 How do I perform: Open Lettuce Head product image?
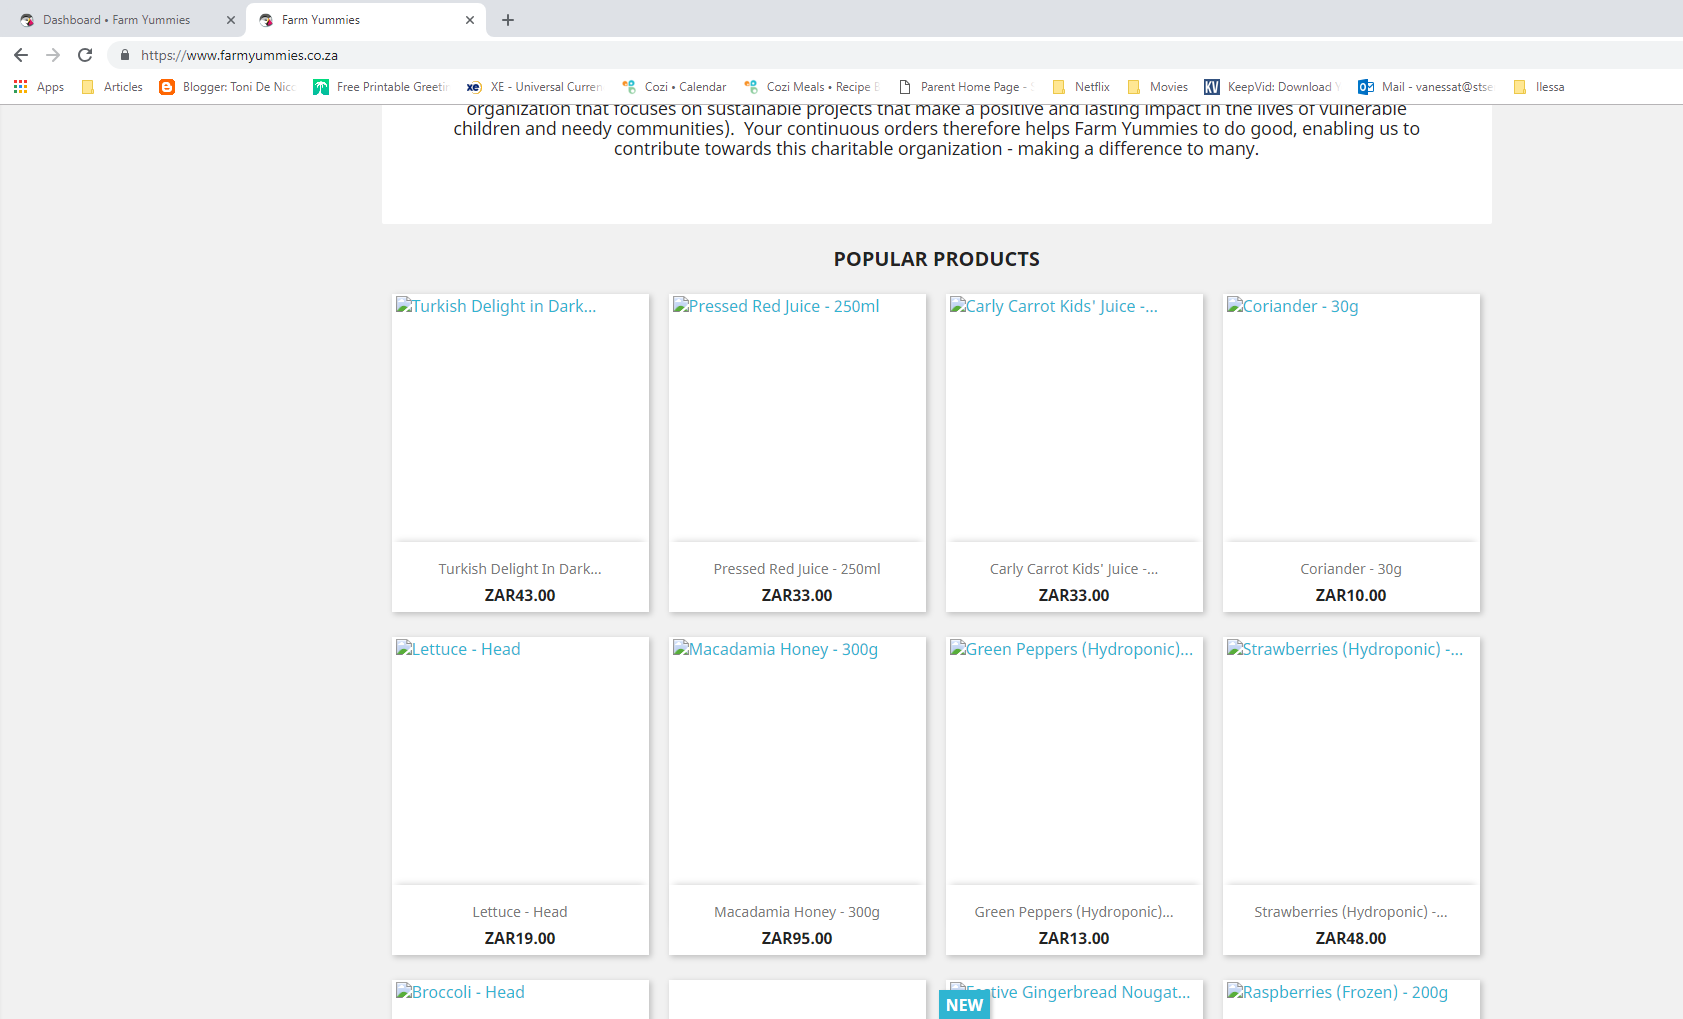520,760
